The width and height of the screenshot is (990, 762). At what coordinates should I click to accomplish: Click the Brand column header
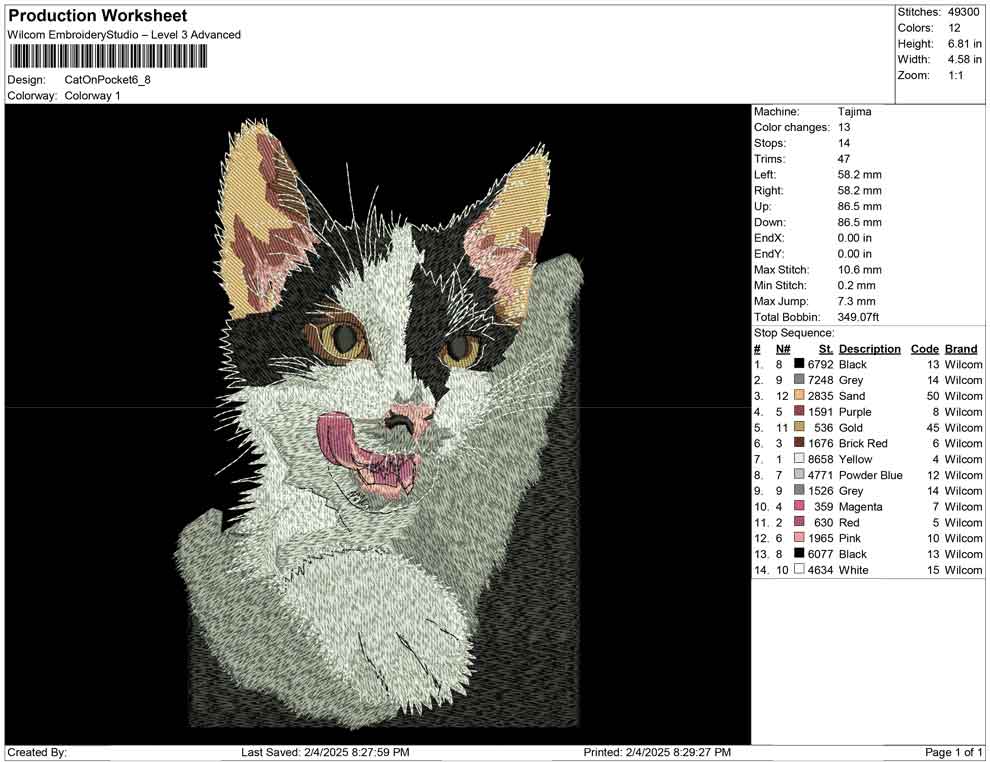(961, 349)
